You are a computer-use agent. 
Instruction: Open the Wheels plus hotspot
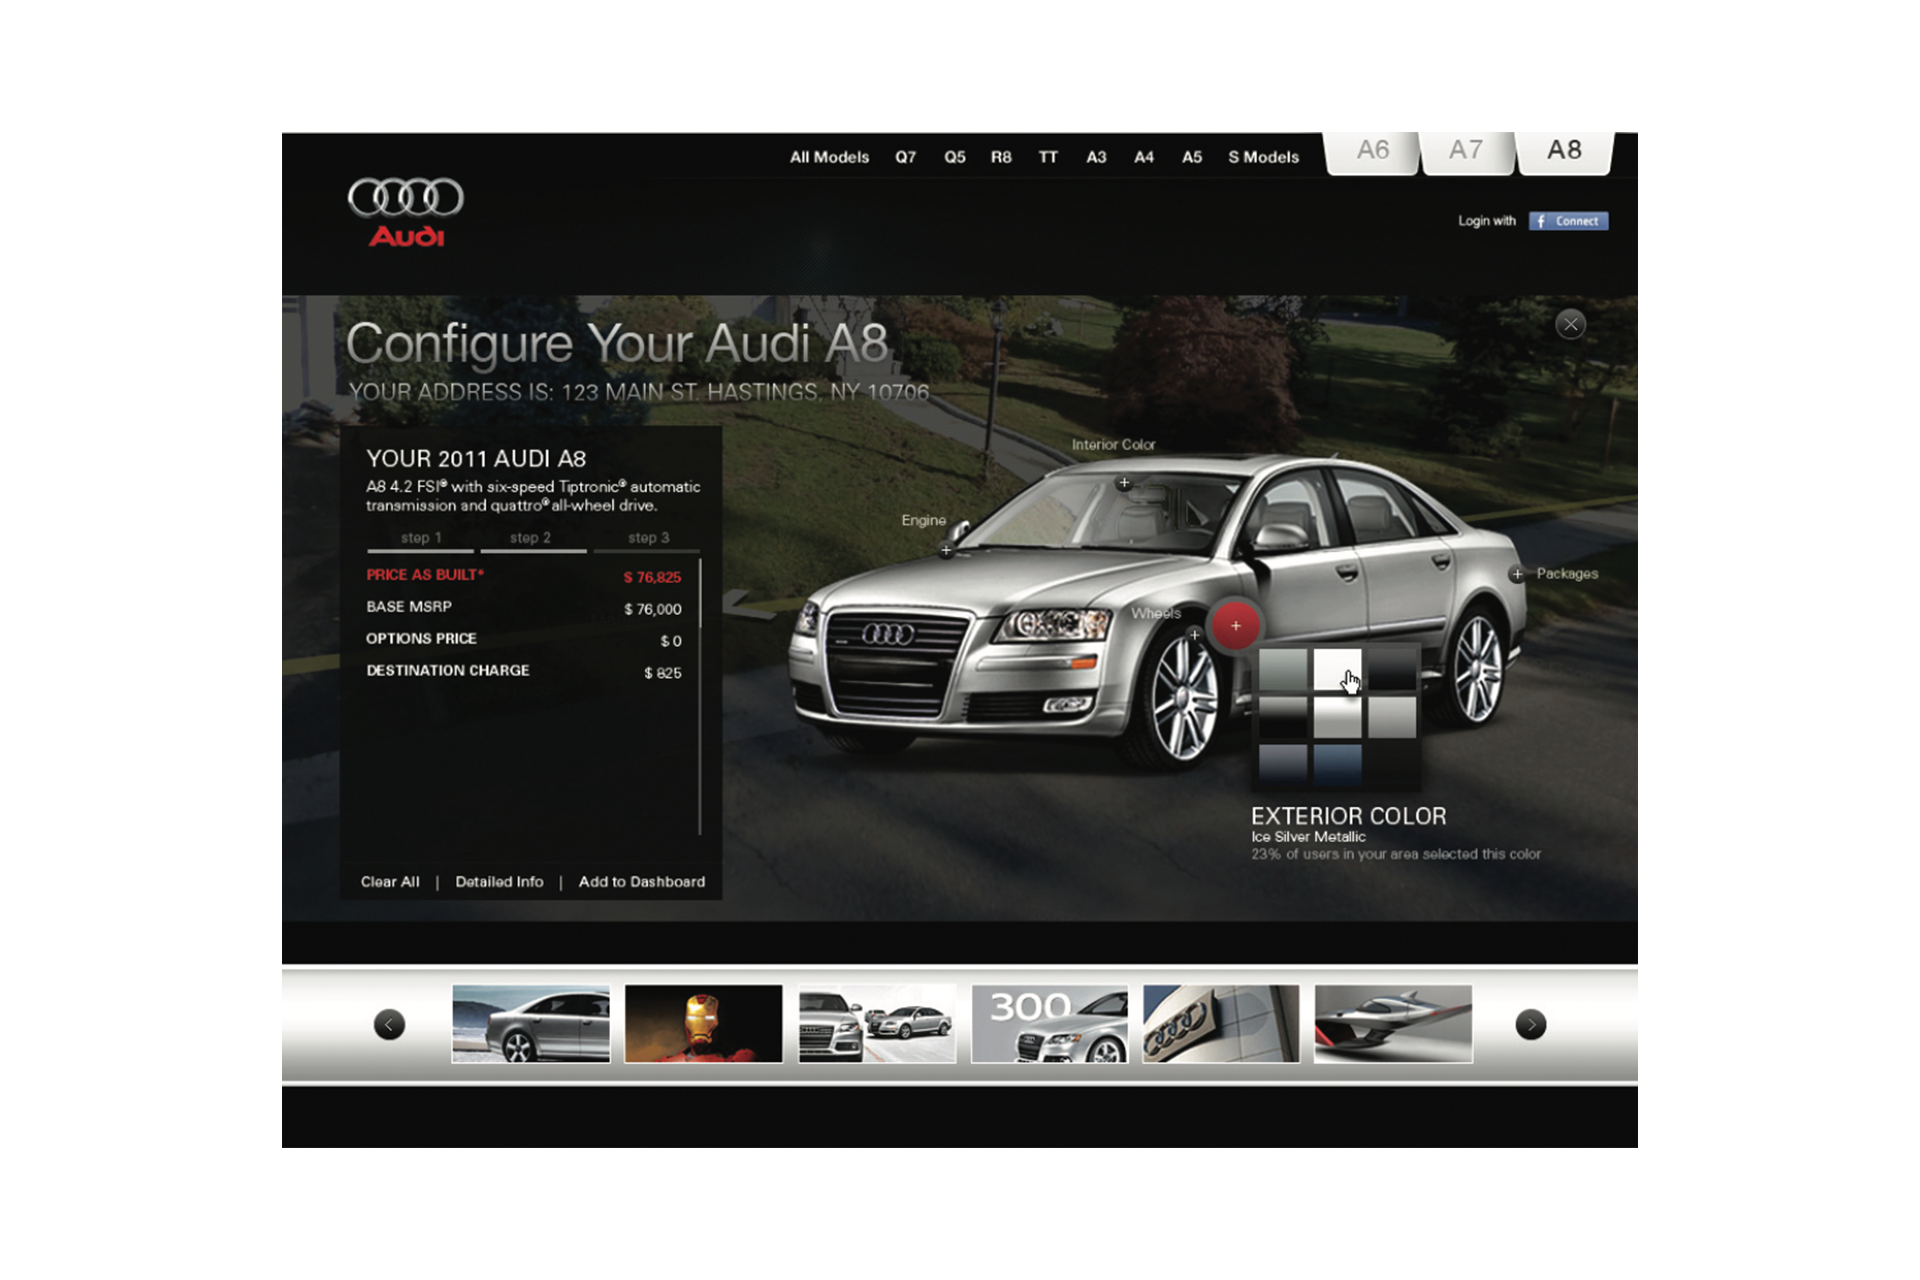pos(1194,634)
